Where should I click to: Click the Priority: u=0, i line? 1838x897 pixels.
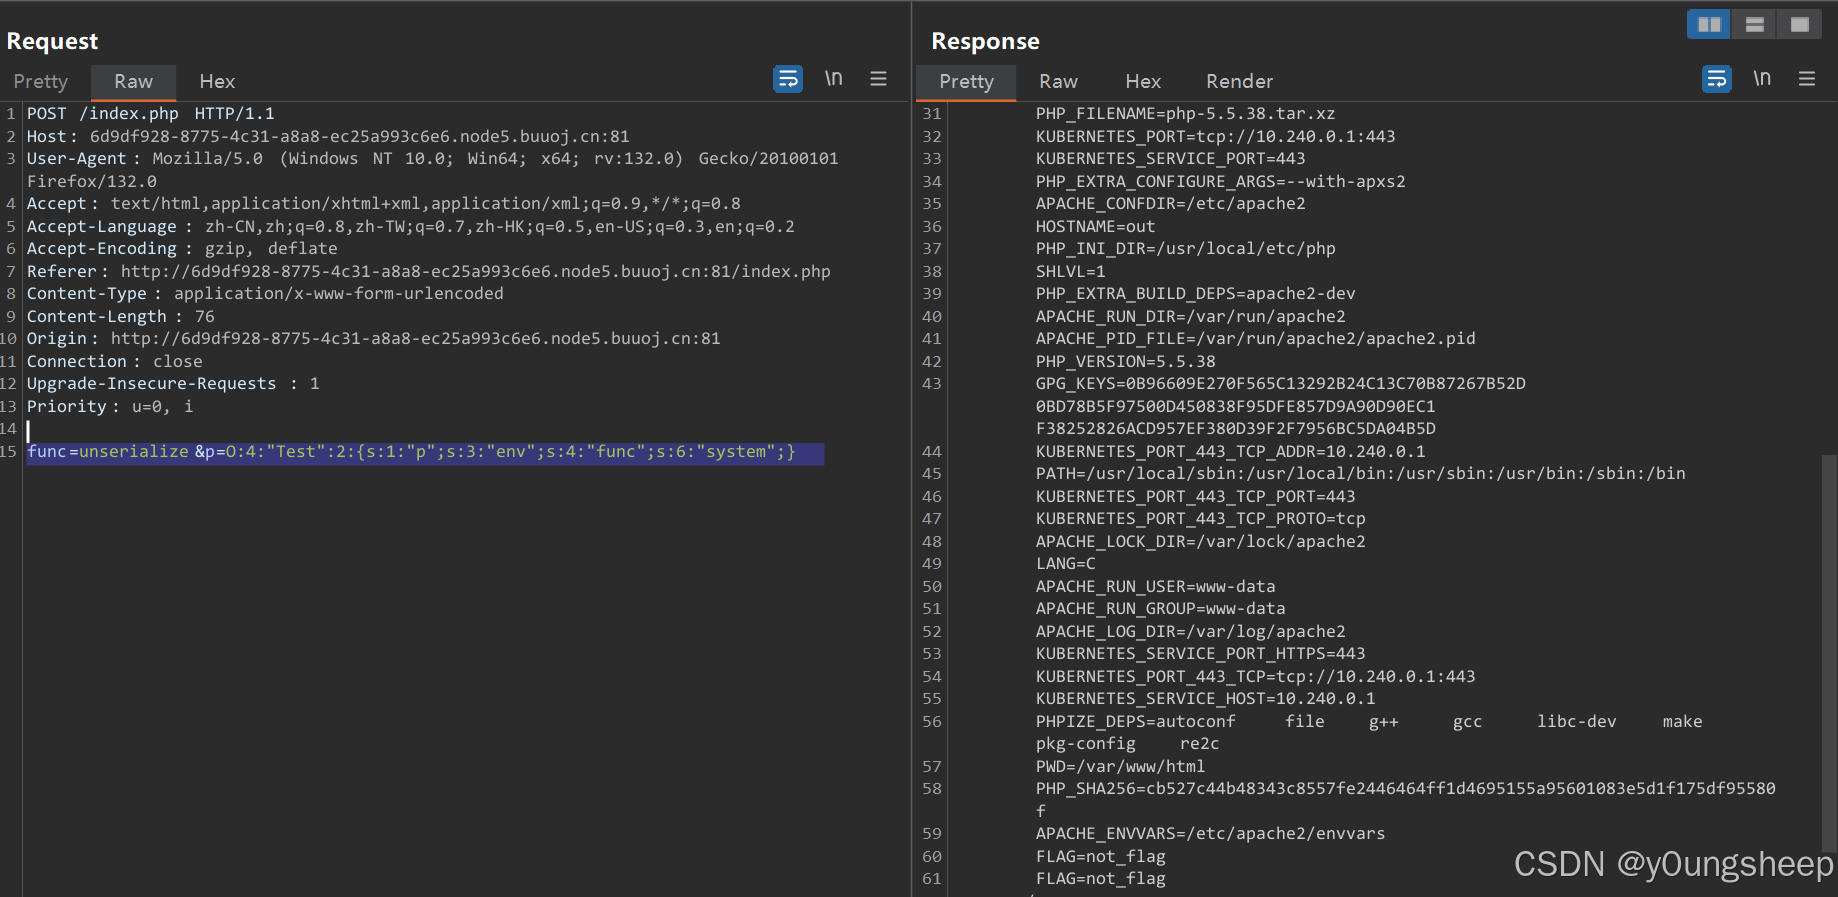click(x=110, y=407)
